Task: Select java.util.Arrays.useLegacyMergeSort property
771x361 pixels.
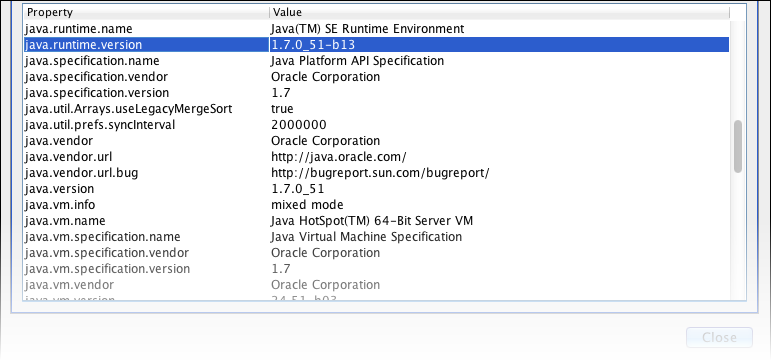Action: [376, 109]
